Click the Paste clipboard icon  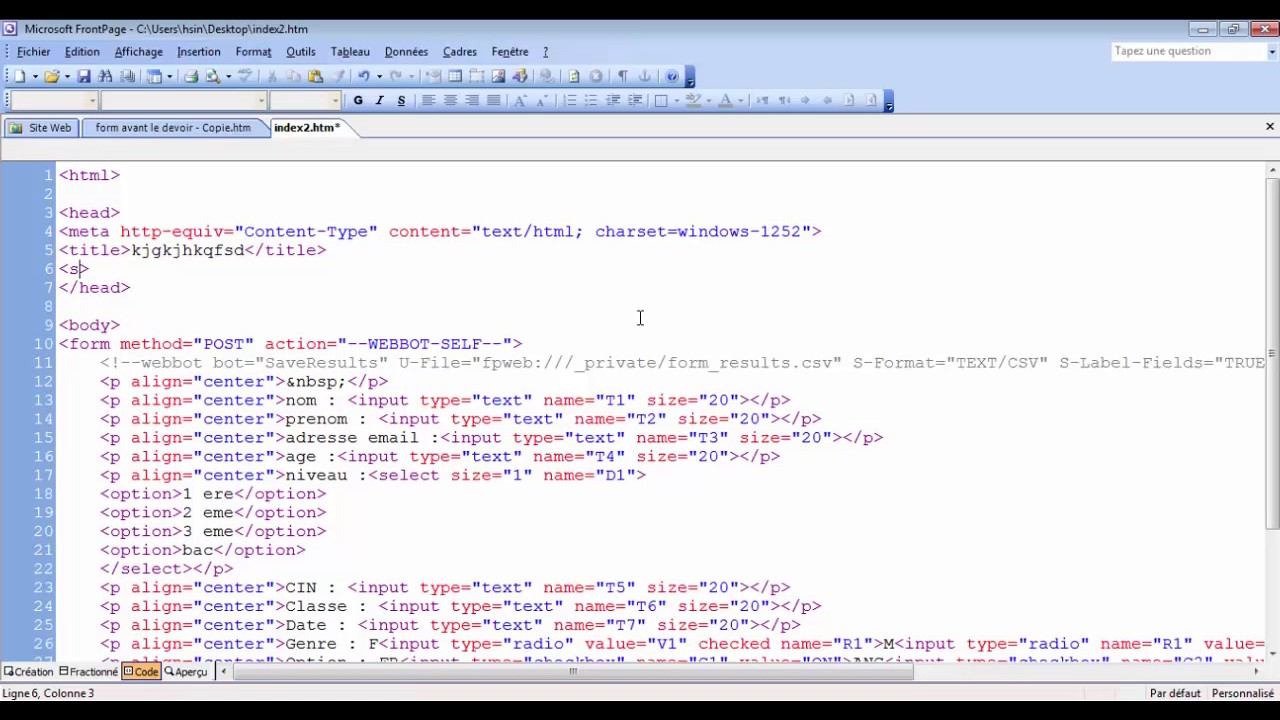[x=316, y=76]
